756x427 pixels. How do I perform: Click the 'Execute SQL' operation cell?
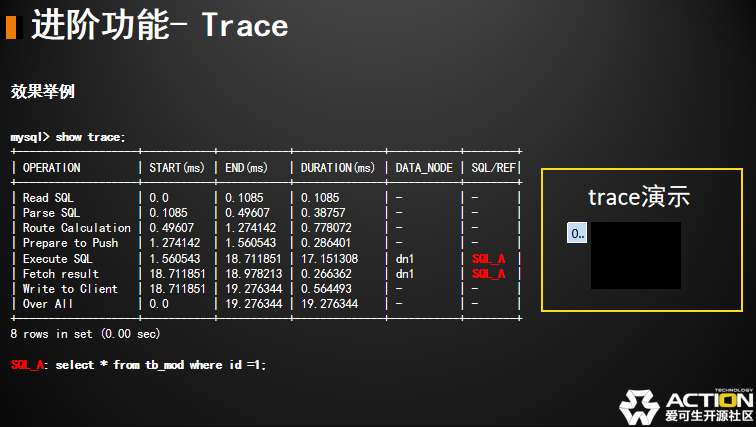(57, 259)
